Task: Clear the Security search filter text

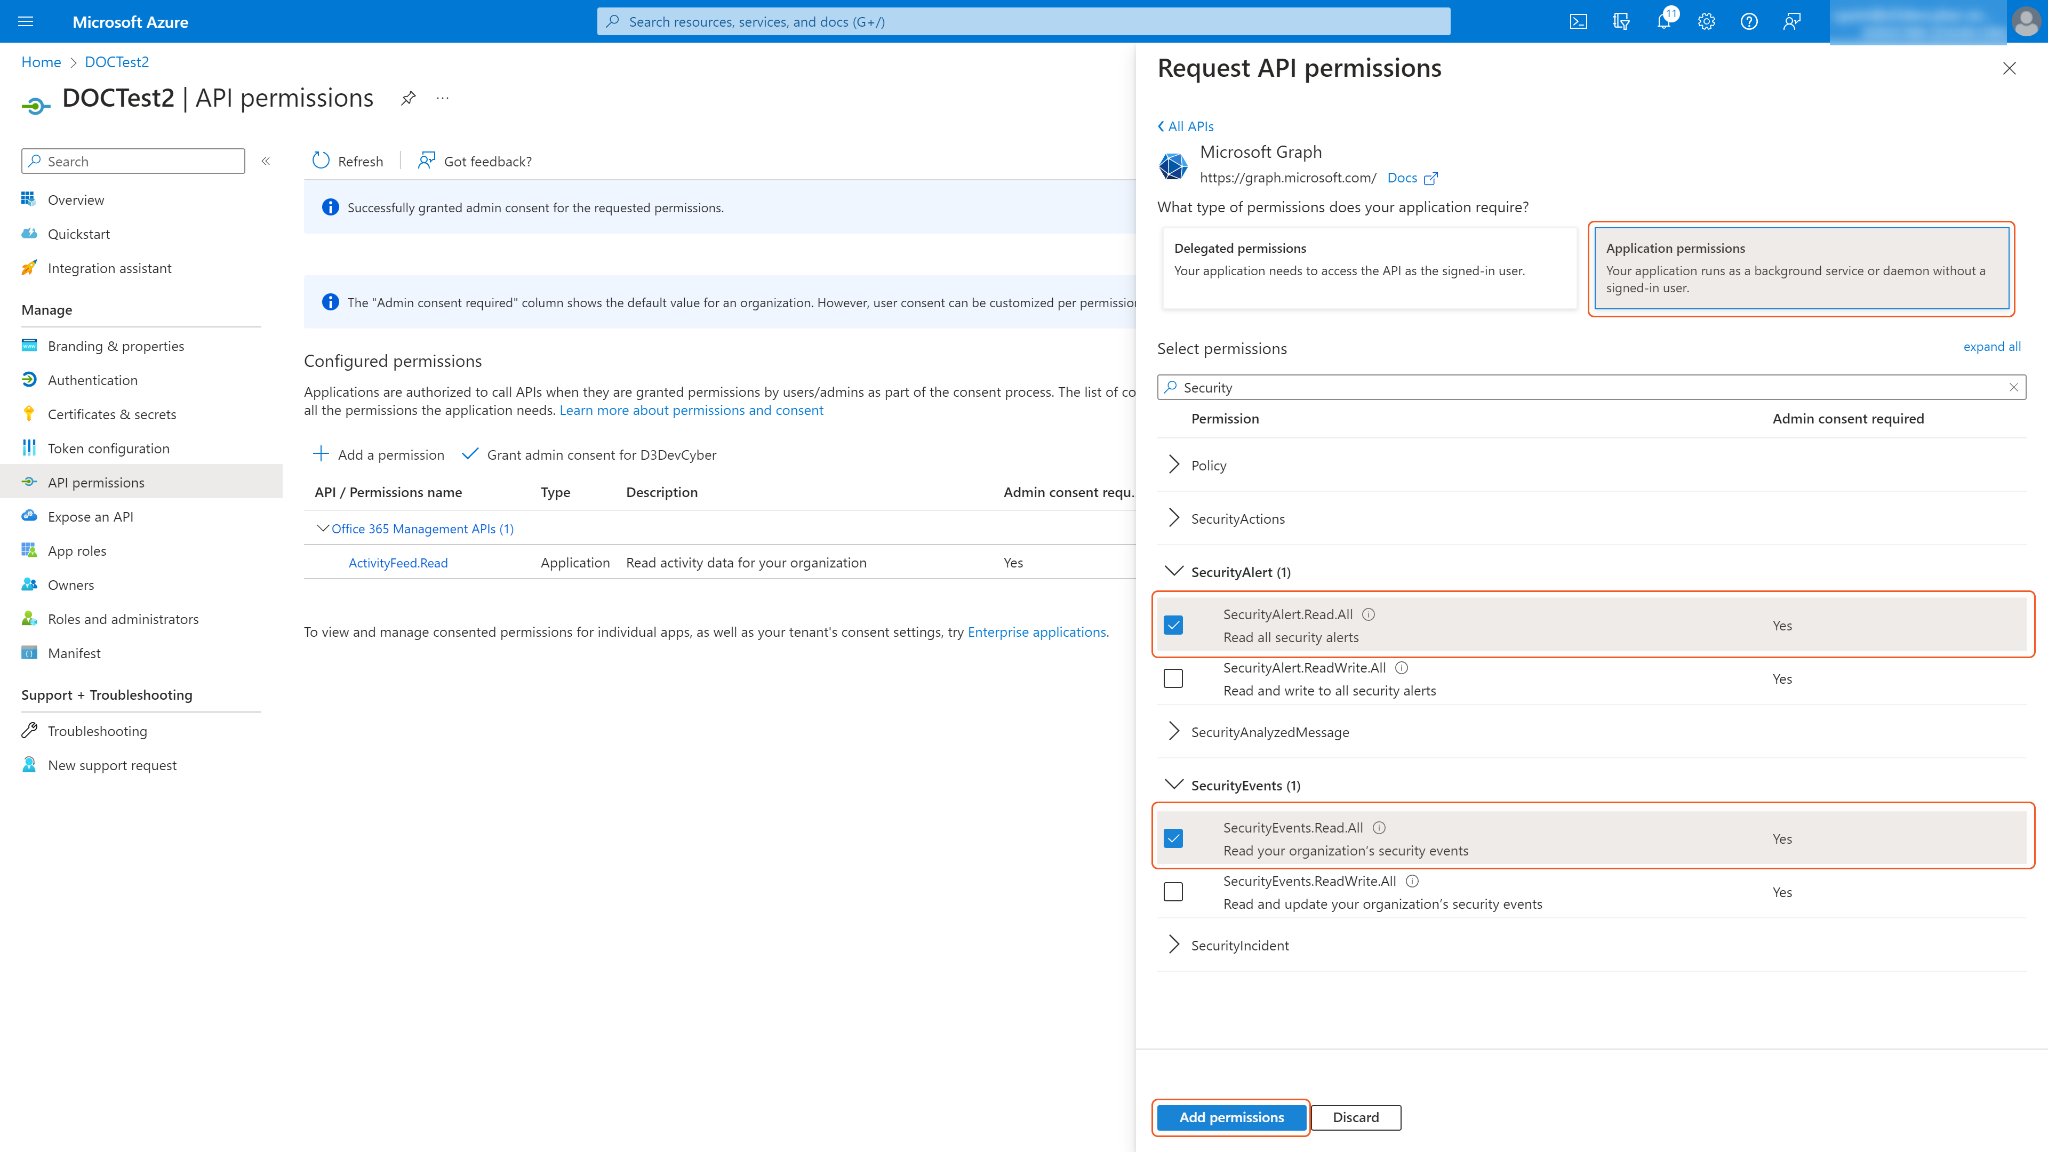Action: [2014, 387]
